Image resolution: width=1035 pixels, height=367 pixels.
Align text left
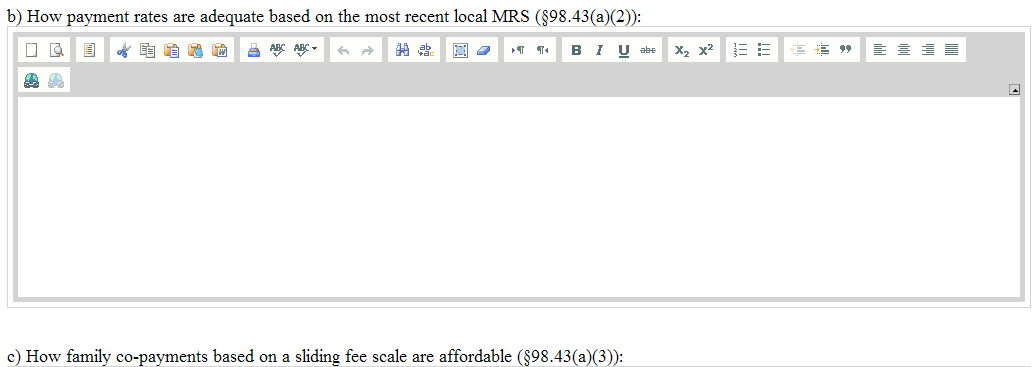(x=880, y=50)
